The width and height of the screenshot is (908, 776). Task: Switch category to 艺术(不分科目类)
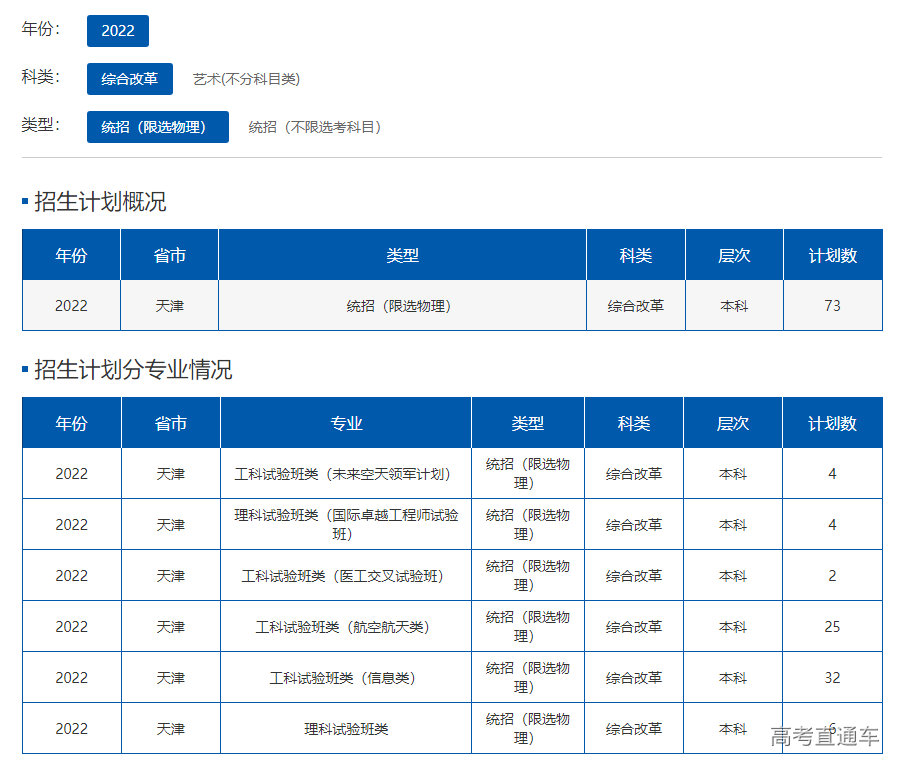[x=246, y=79]
